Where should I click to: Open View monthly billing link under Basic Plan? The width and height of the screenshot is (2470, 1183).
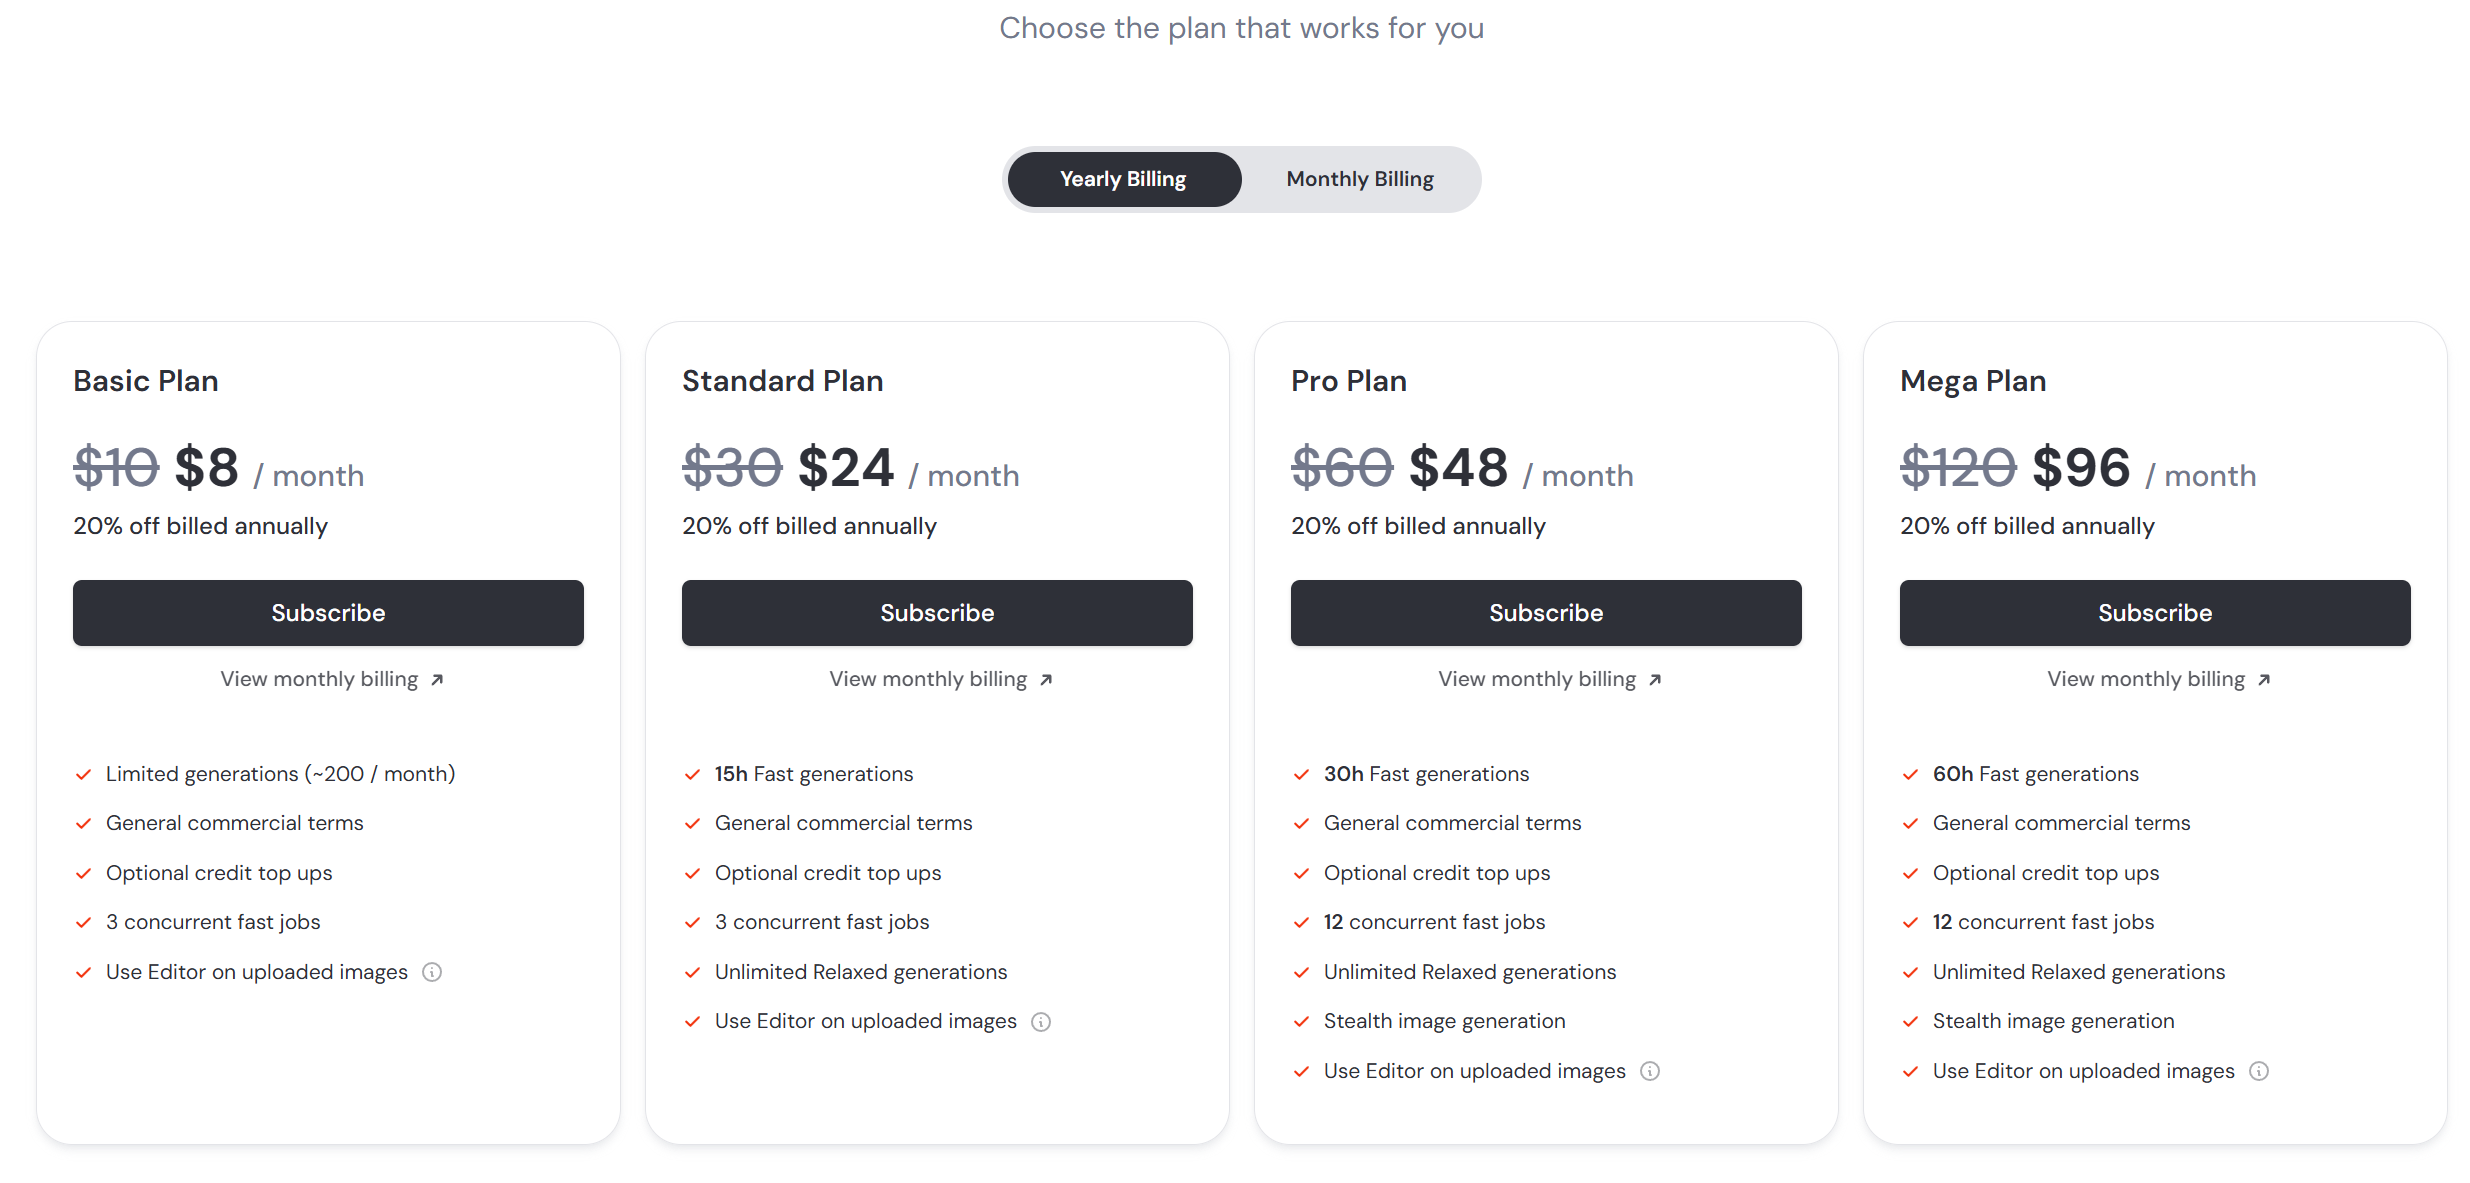coord(319,679)
